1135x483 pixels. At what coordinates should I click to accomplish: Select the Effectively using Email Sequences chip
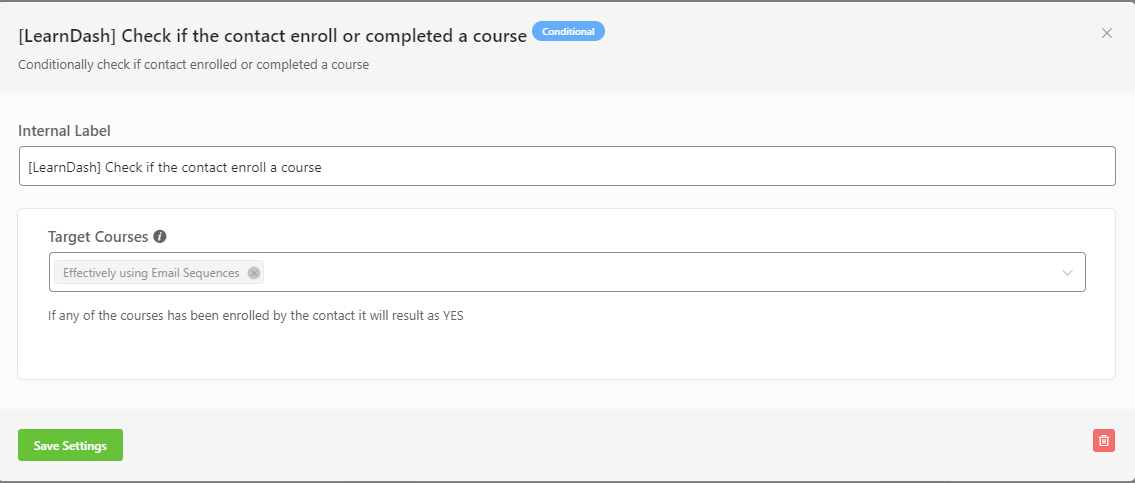click(151, 273)
